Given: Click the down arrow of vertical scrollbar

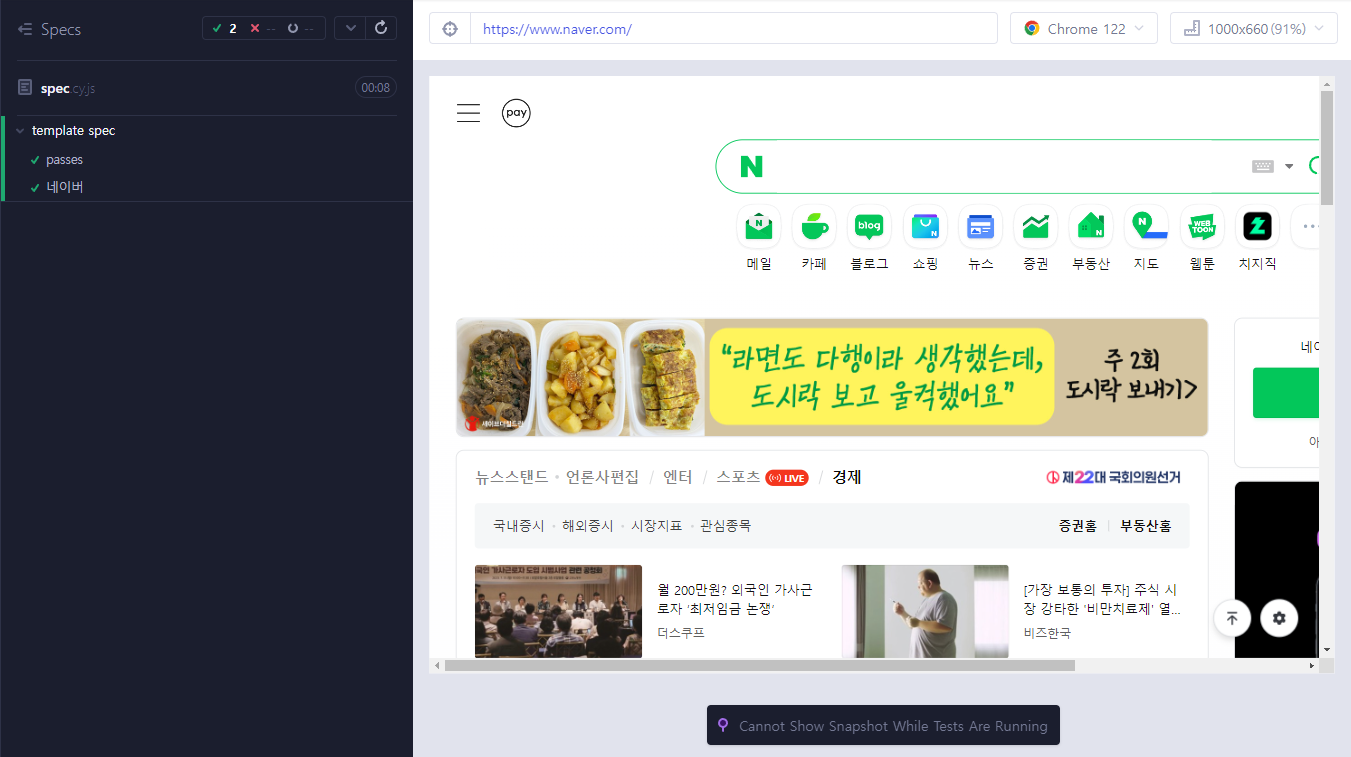Looking at the screenshot, I should (1327, 650).
